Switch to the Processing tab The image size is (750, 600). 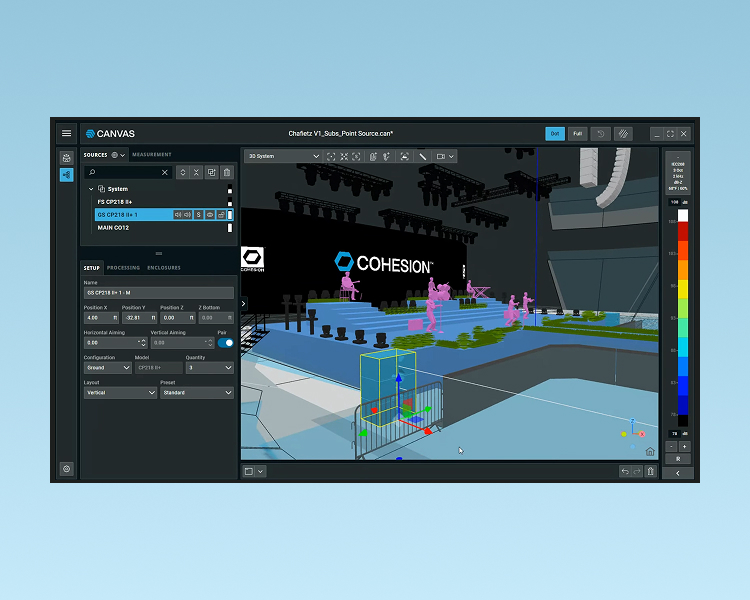point(123,268)
